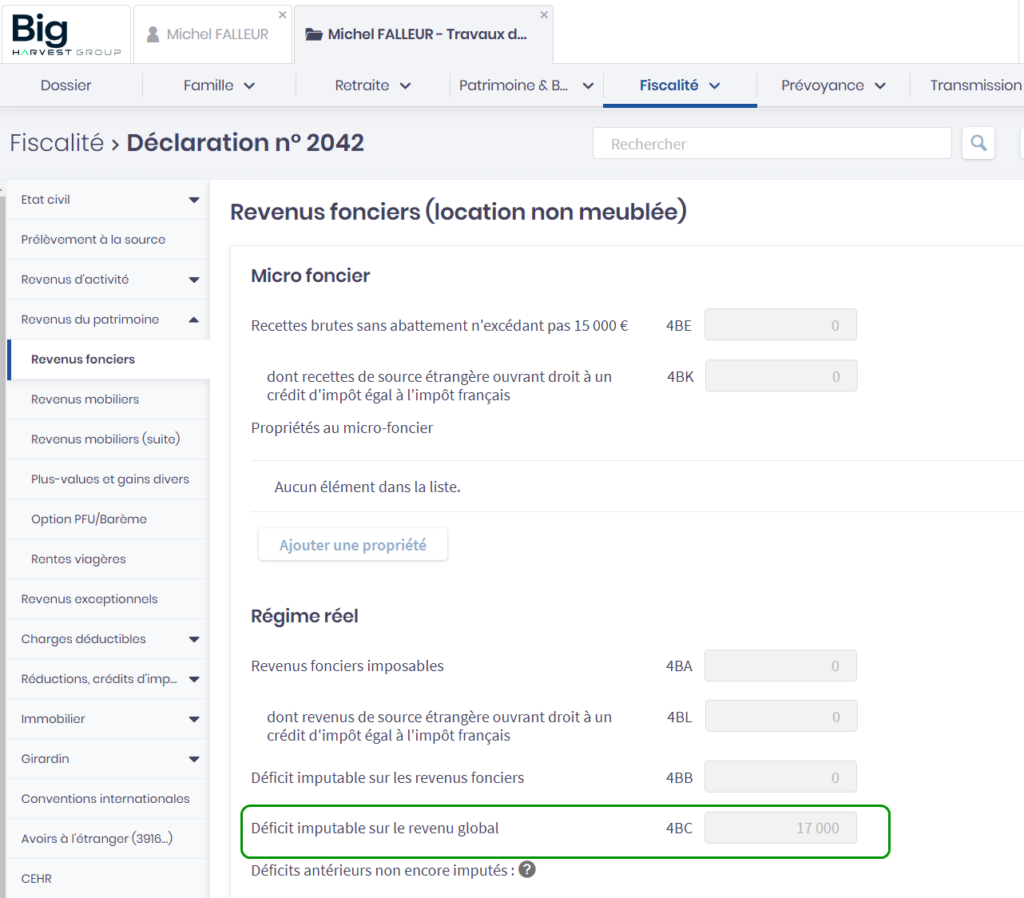This screenshot has height=898, width=1024.
Task: Click the help question mark icon
Action: tap(527, 869)
